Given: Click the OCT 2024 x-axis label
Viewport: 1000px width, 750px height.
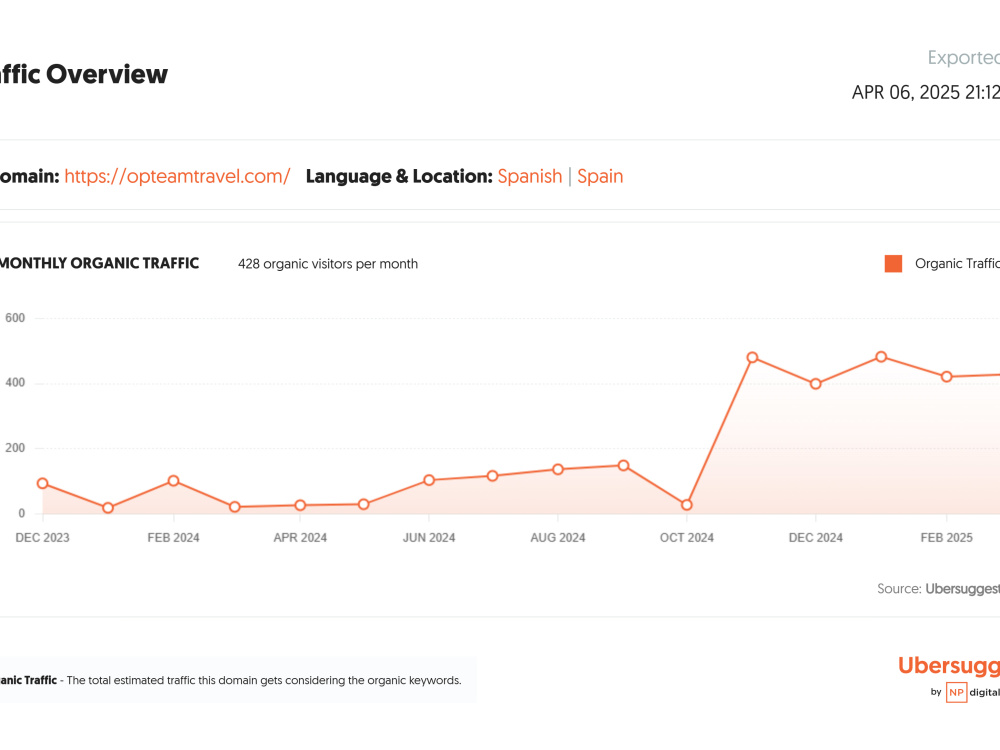Looking at the screenshot, I should point(687,538).
